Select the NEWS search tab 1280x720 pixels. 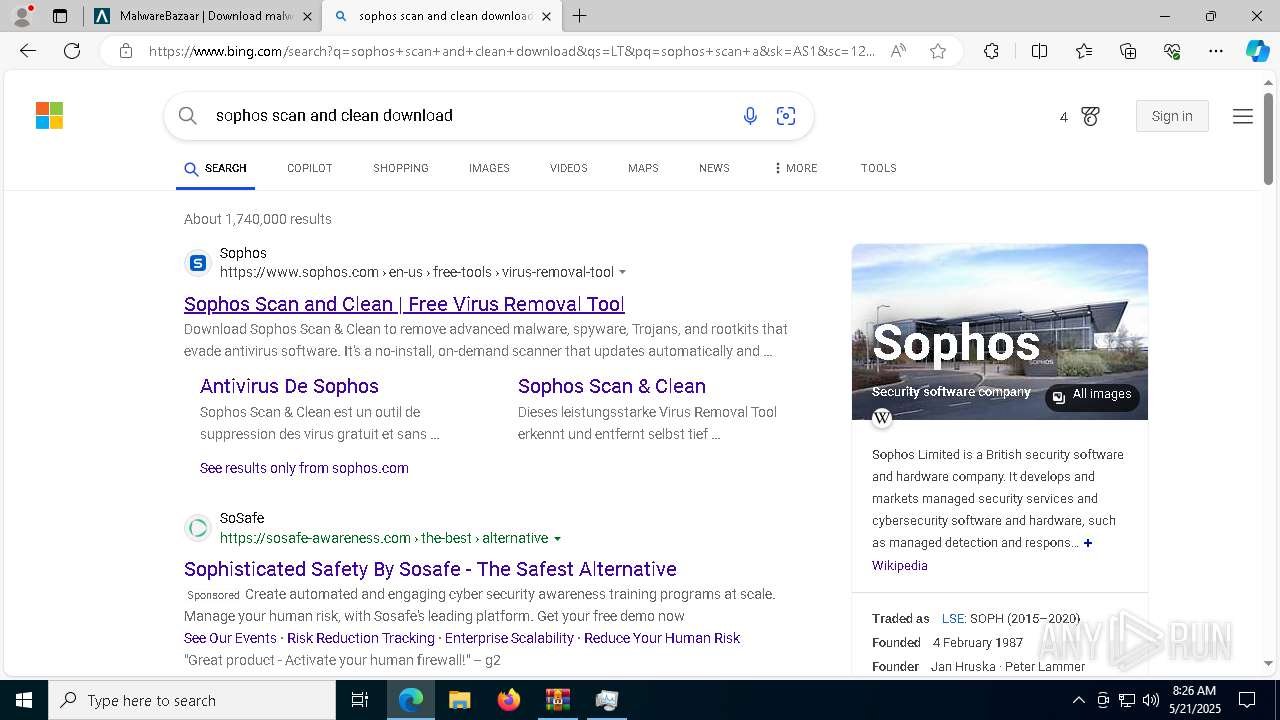coord(714,168)
